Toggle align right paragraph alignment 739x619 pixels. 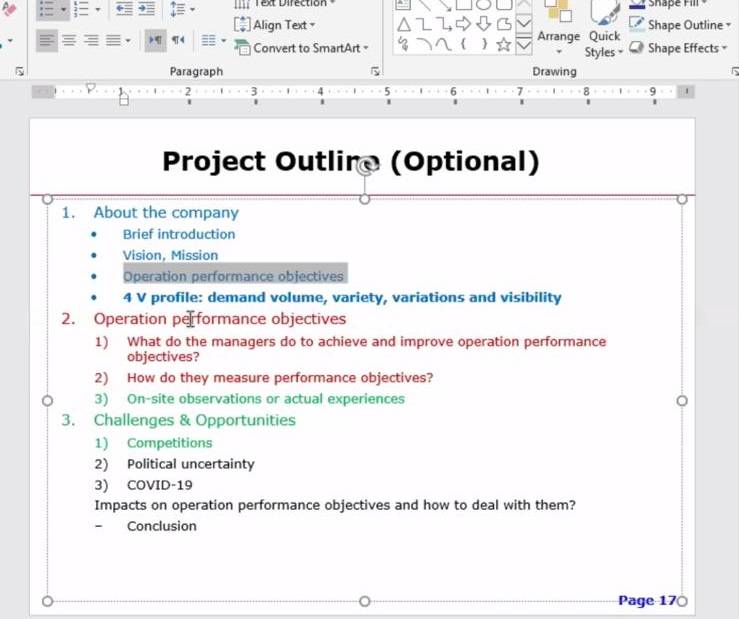(x=91, y=40)
